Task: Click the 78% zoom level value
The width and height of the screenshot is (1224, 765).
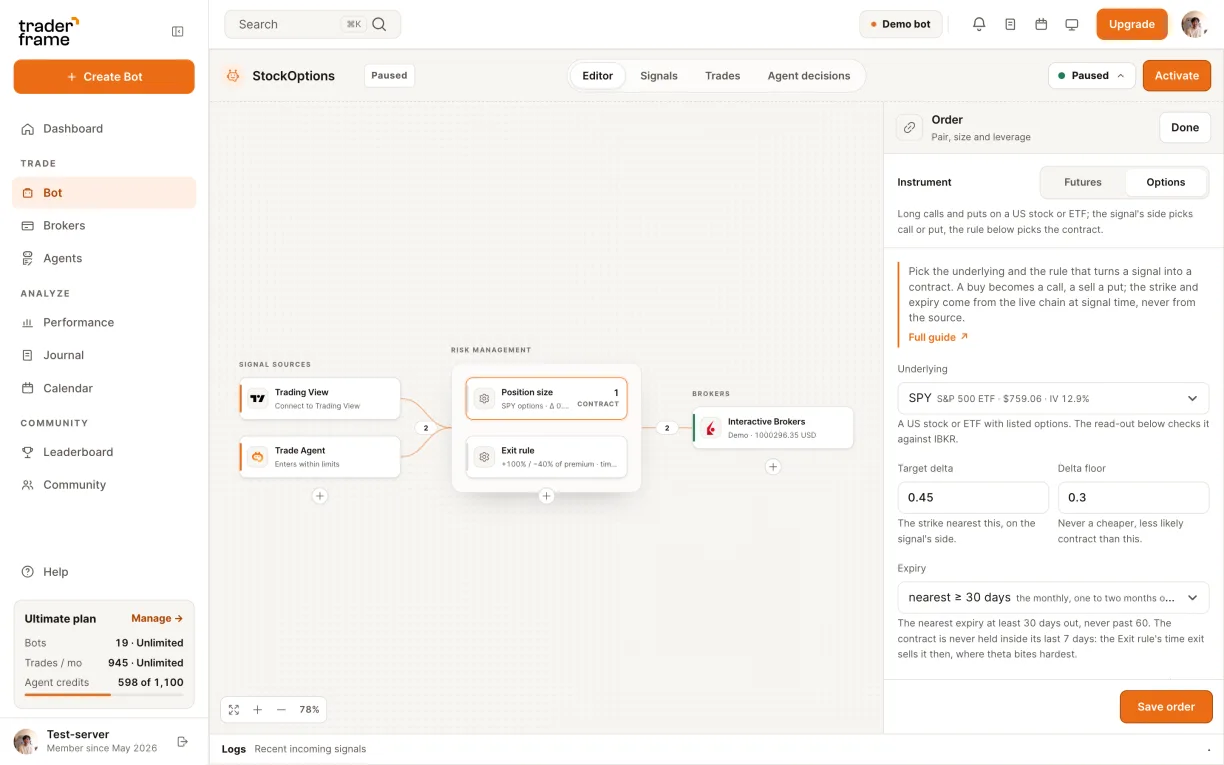Action: coord(309,709)
